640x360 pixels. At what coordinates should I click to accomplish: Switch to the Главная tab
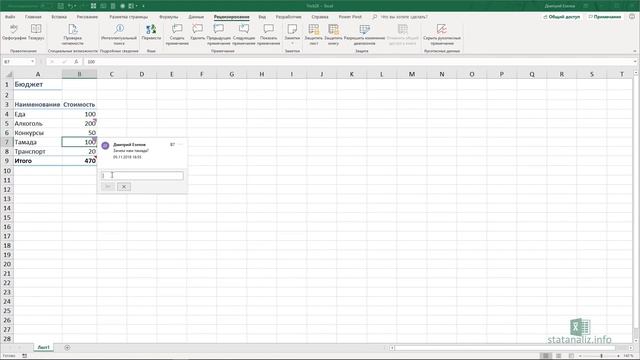point(33,17)
